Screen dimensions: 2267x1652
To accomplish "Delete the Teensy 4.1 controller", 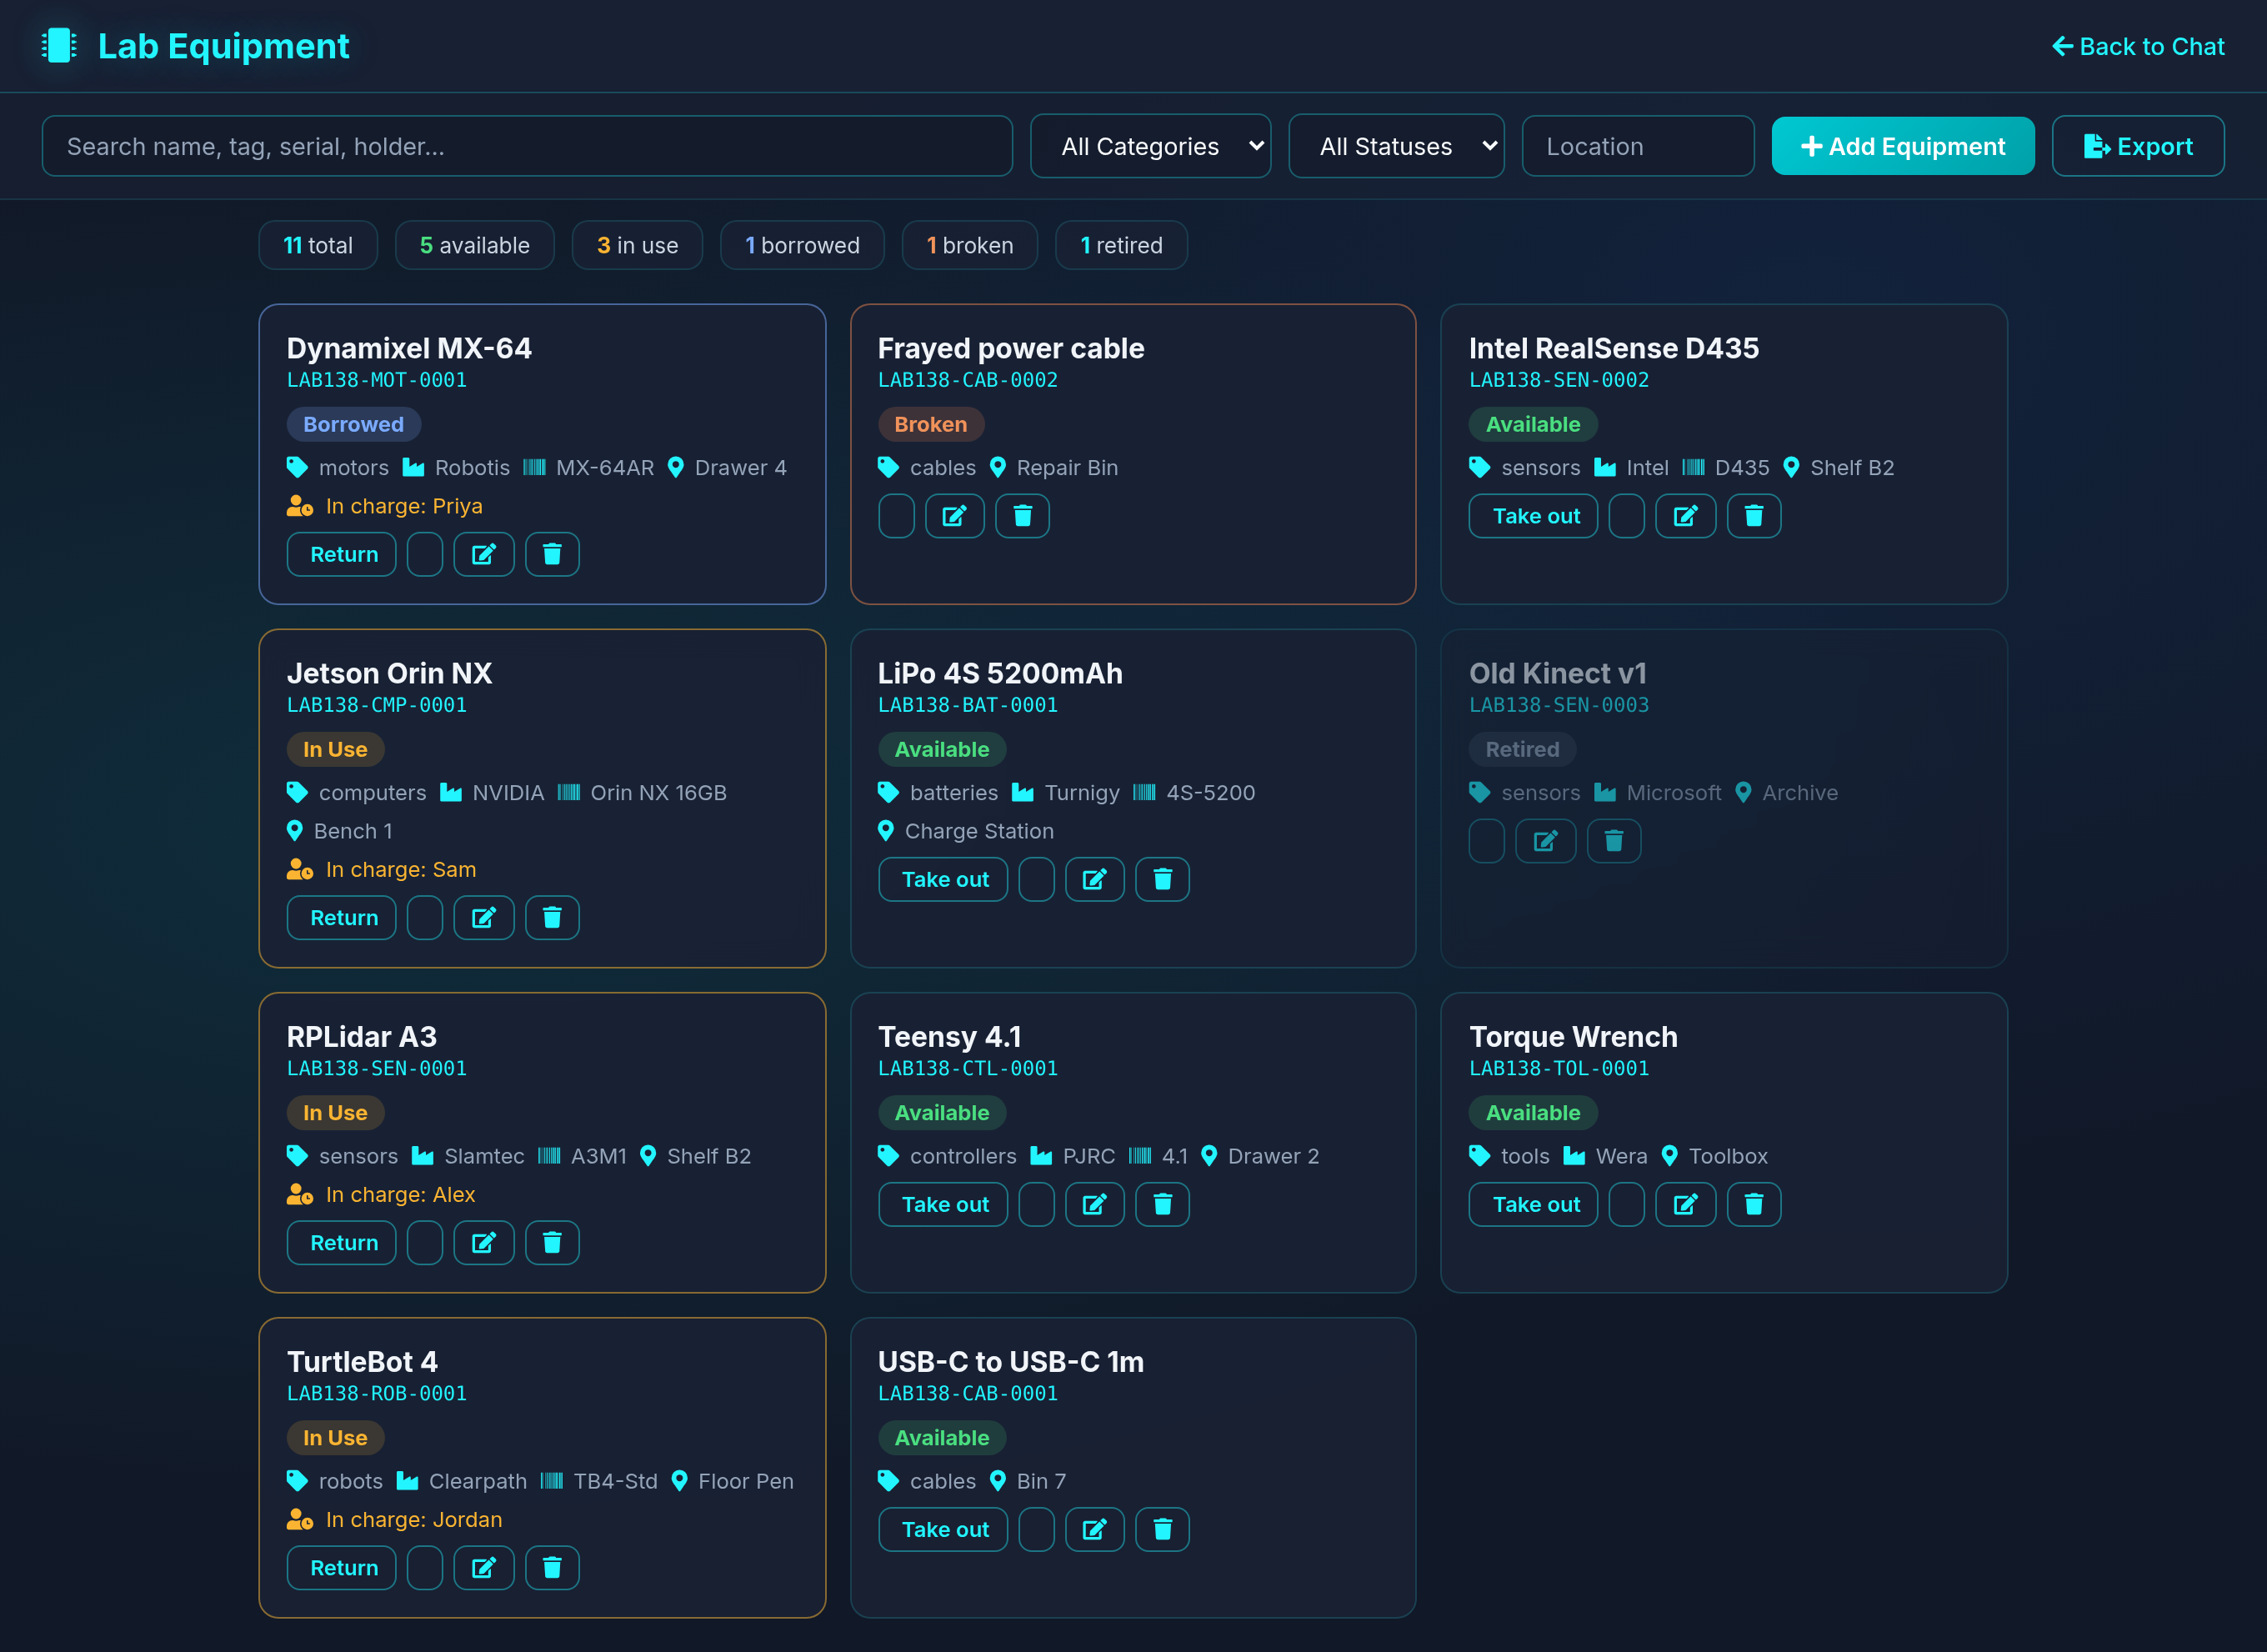I will pyautogui.click(x=1162, y=1204).
